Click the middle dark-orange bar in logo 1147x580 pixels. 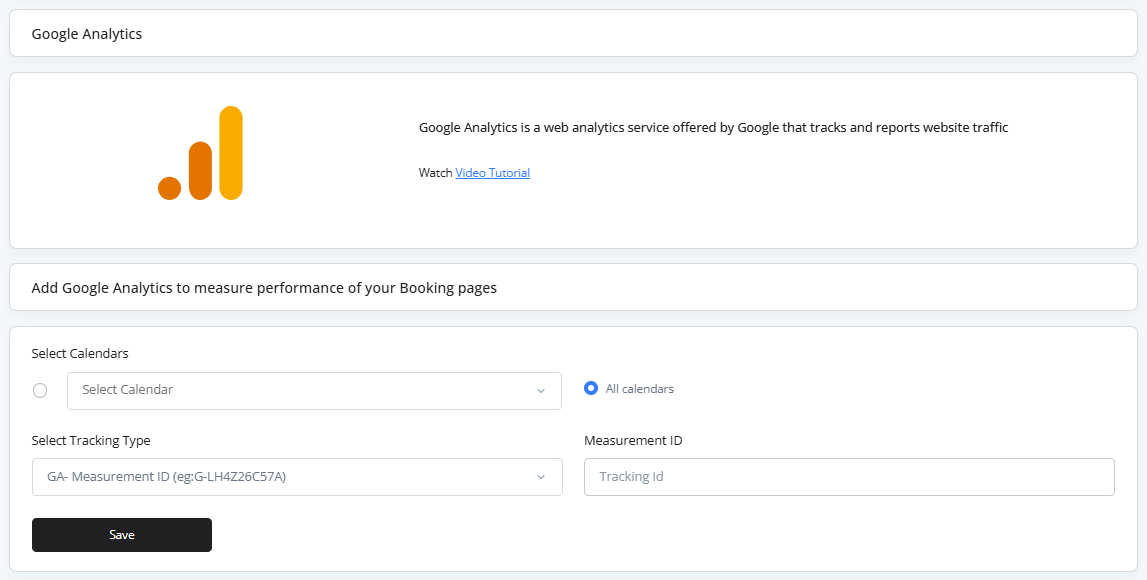(x=200, y=171)
